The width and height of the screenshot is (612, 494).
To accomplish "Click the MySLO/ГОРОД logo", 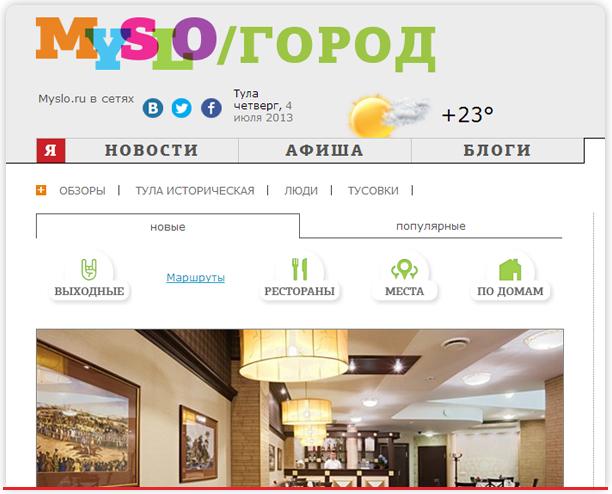I will tap(235, 44).
